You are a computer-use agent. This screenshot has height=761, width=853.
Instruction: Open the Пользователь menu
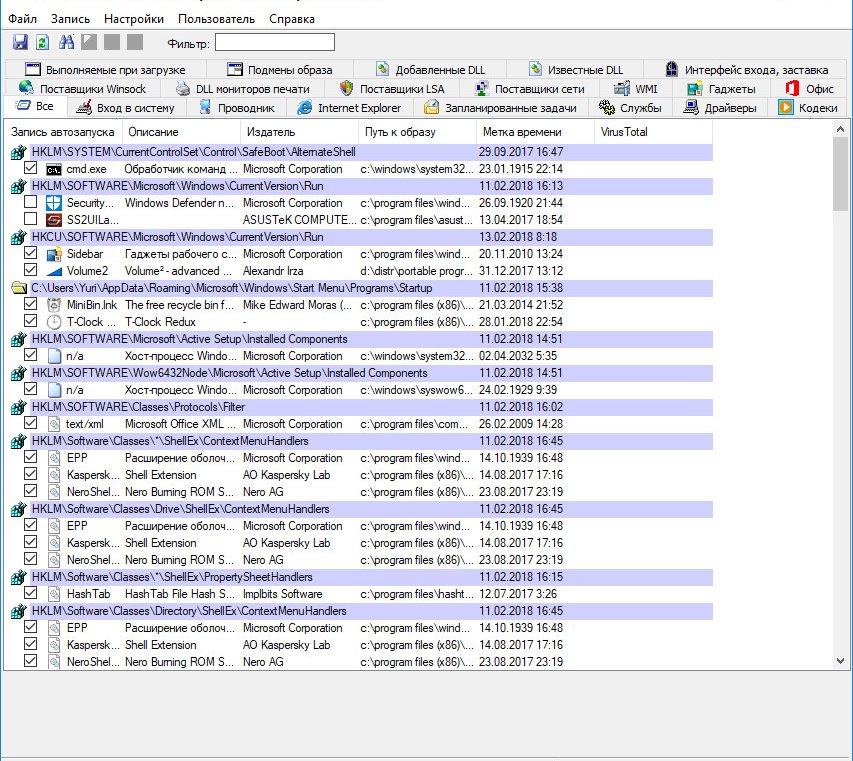tap(217, 19)
